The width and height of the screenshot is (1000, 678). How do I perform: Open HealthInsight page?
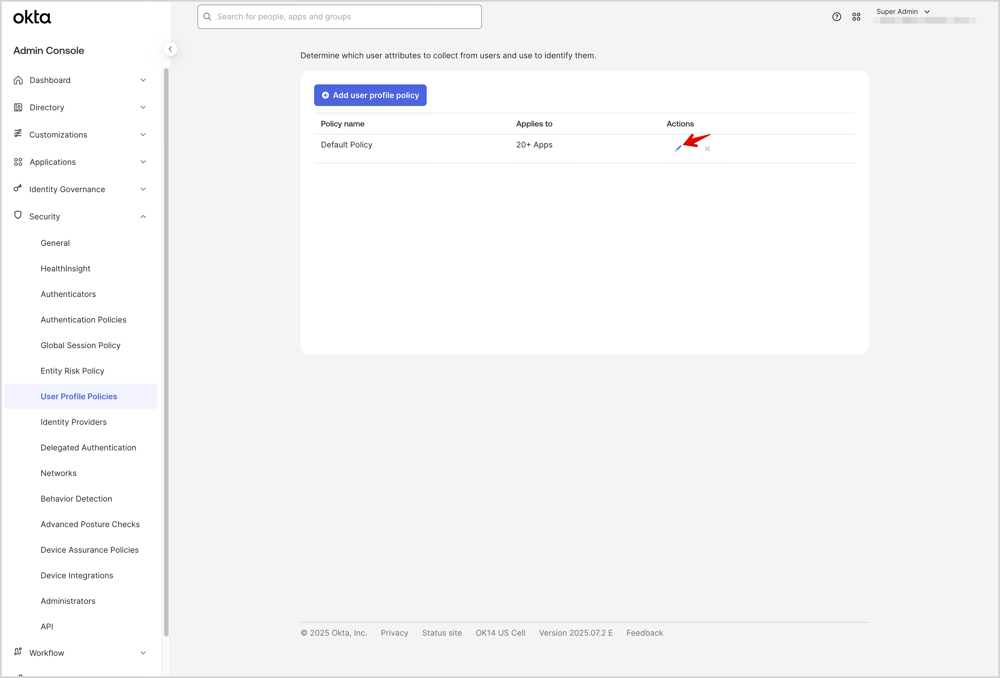point(66,269)
